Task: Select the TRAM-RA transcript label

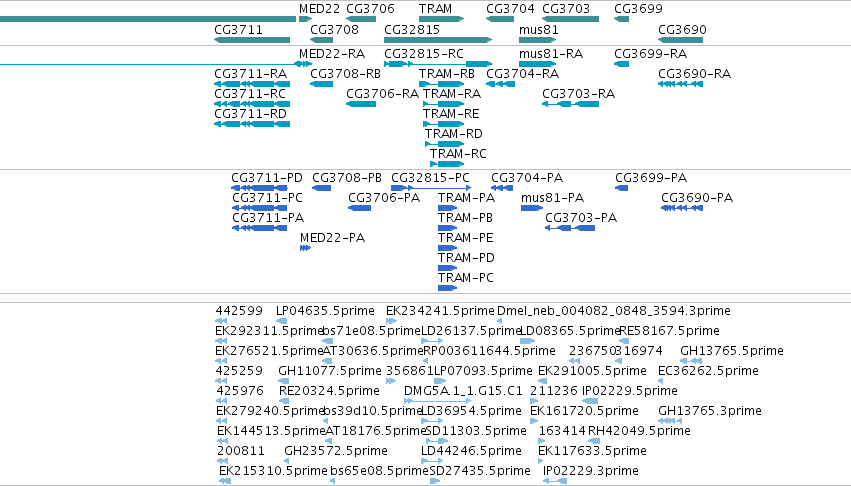Action: (x=452, y=94)
